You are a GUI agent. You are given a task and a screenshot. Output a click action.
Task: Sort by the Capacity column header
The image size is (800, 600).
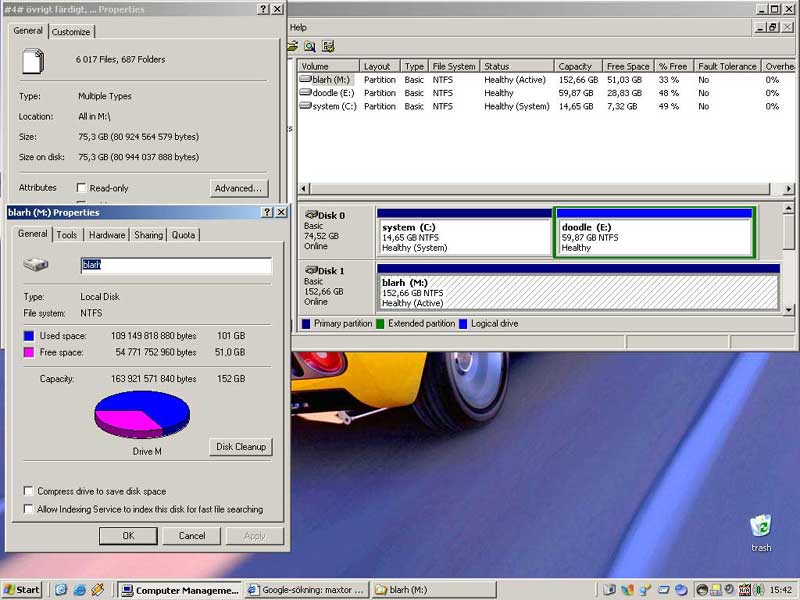click(x=579, y=66)
